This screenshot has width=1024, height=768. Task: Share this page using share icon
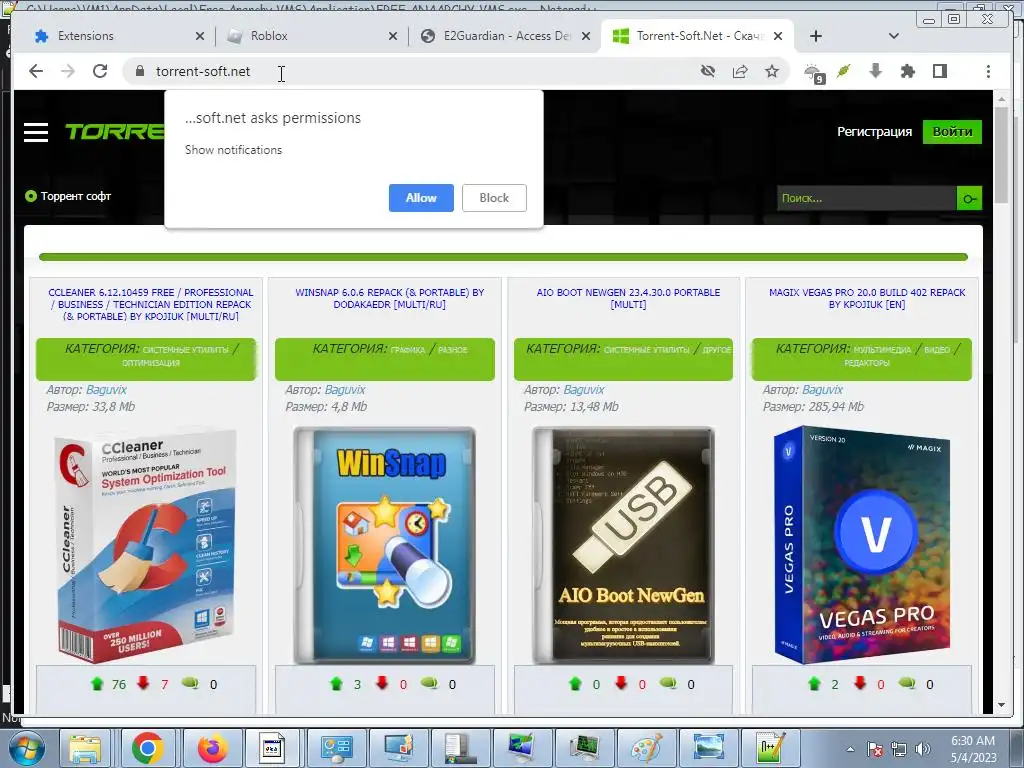tap(740, 71)
